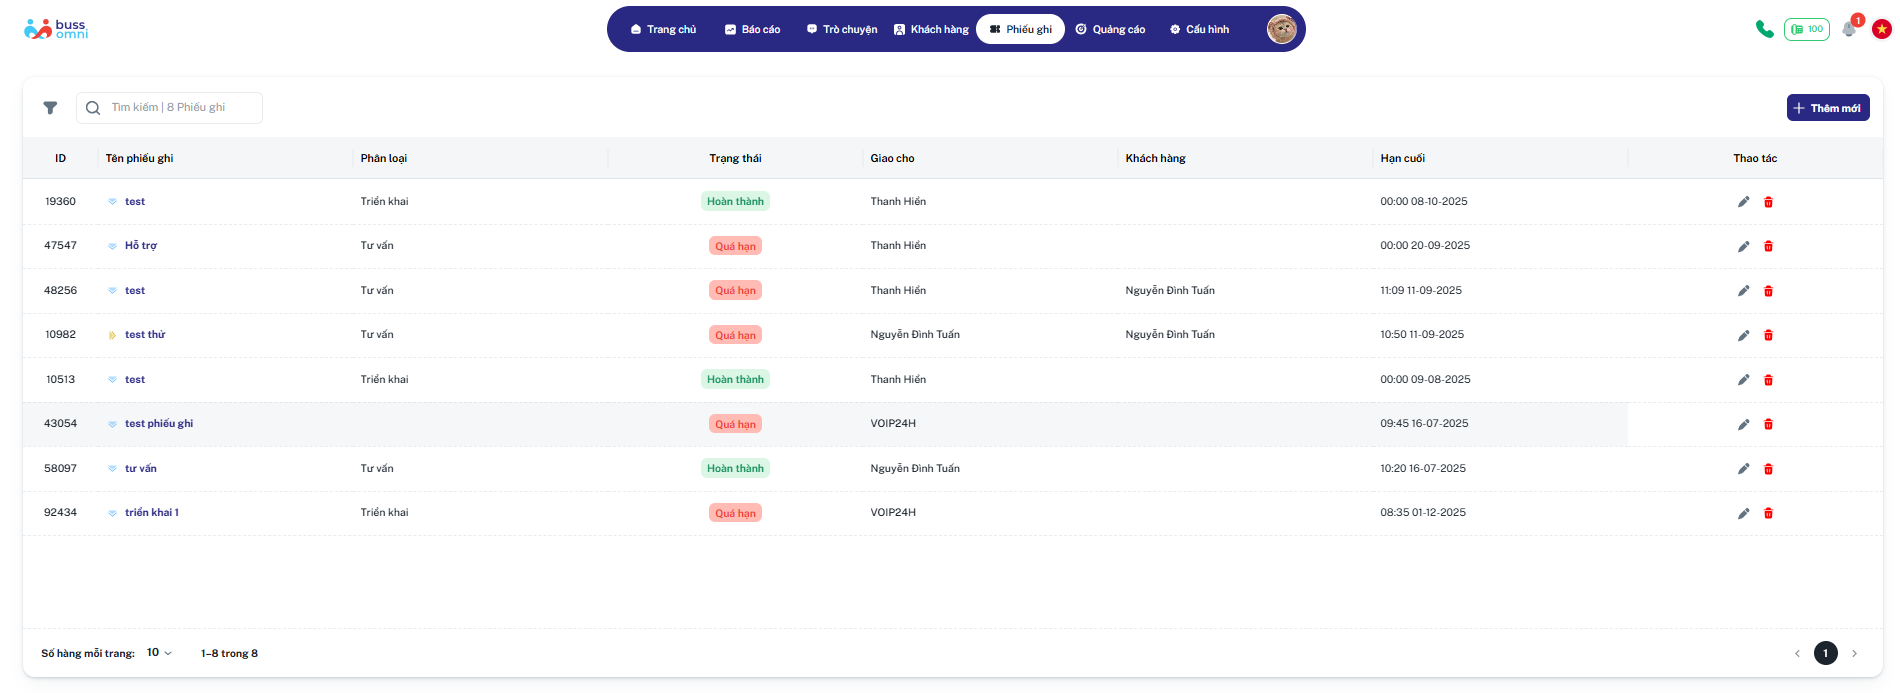This screenshot has height=693, width=1900.
Task: Click the credit balance 100 badge
Action: [1806, 29]
